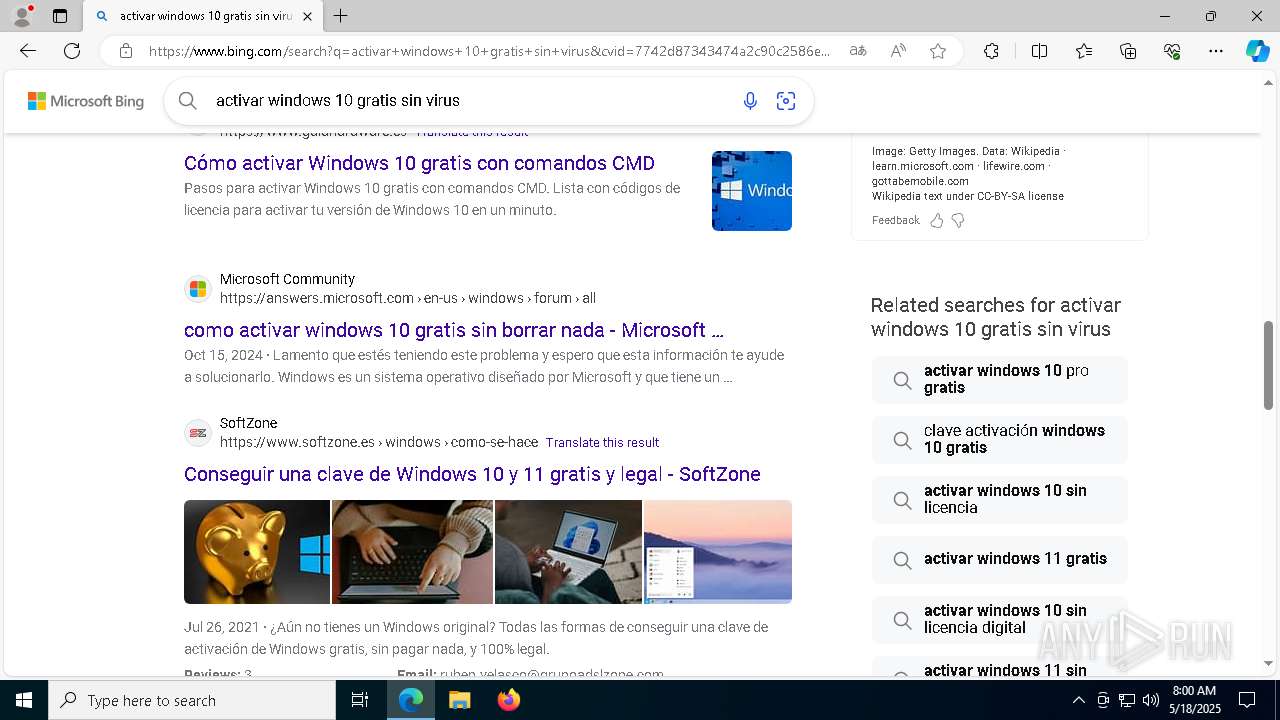This screenshot has height=720, width=1280.
Task: Click the search magnifier in Bing box
Action: pyautogui.click(x=187, y=100)
